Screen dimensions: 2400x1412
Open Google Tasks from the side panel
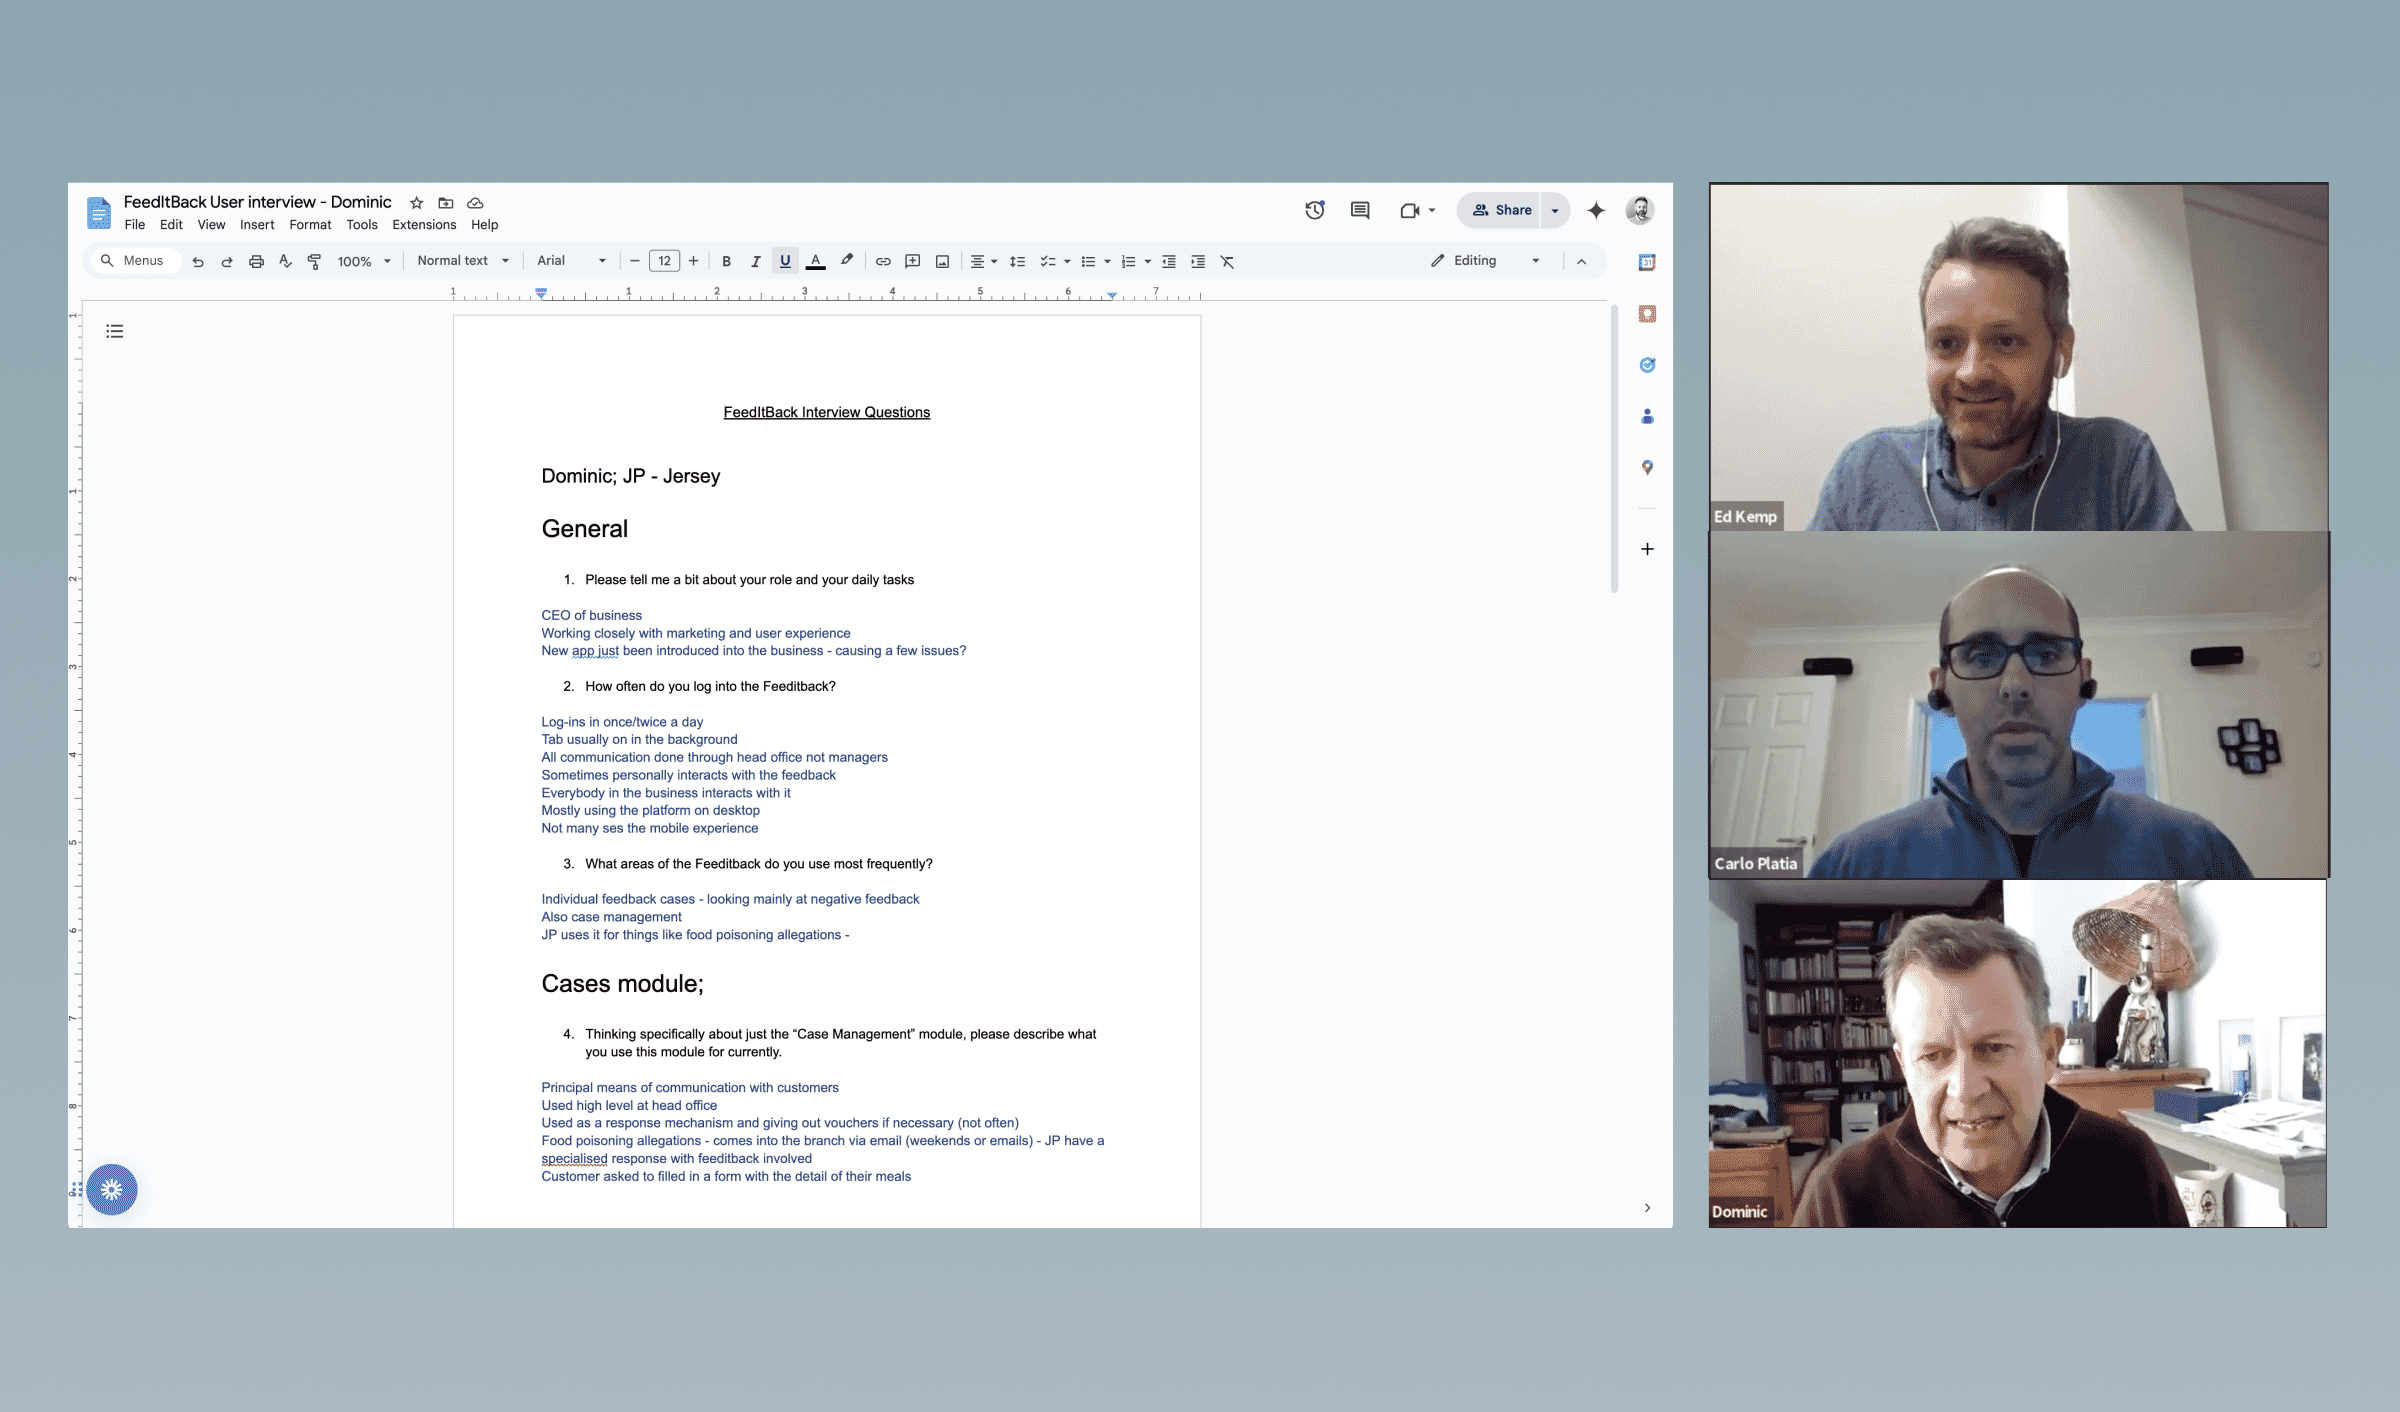1647,365
